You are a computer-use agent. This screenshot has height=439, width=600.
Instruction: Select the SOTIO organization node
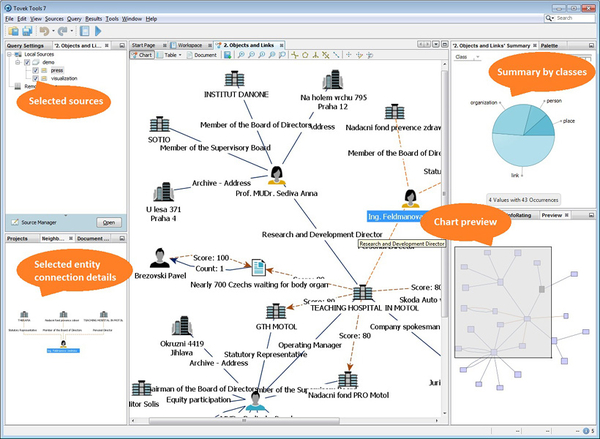coord(160,124)
